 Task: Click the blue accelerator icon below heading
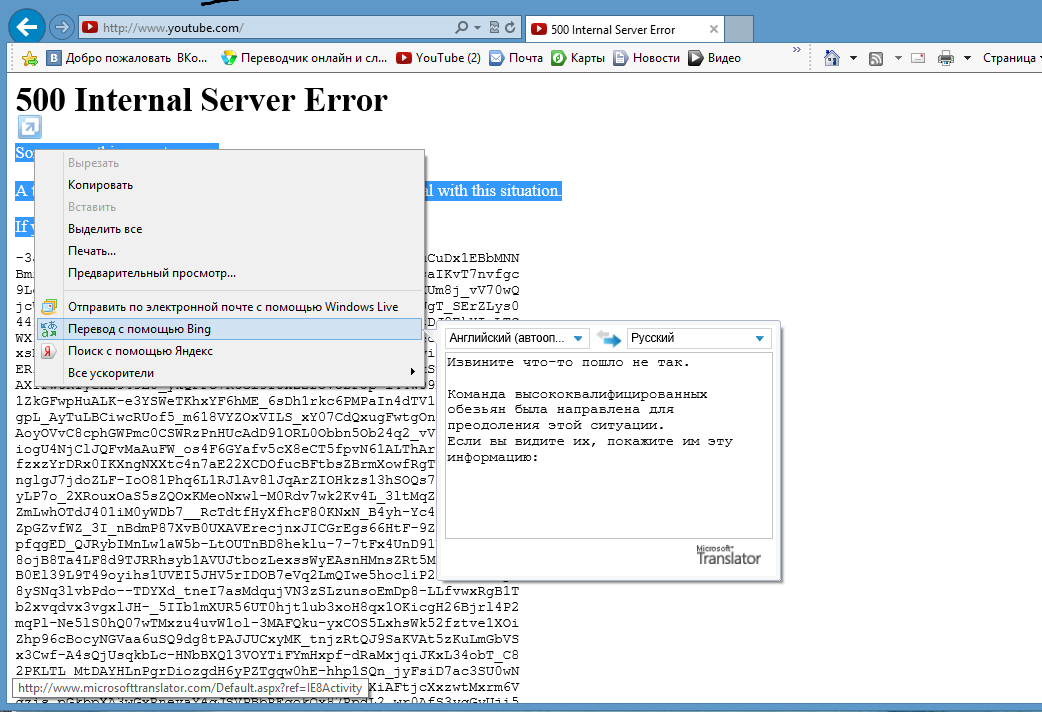[29, 127]
